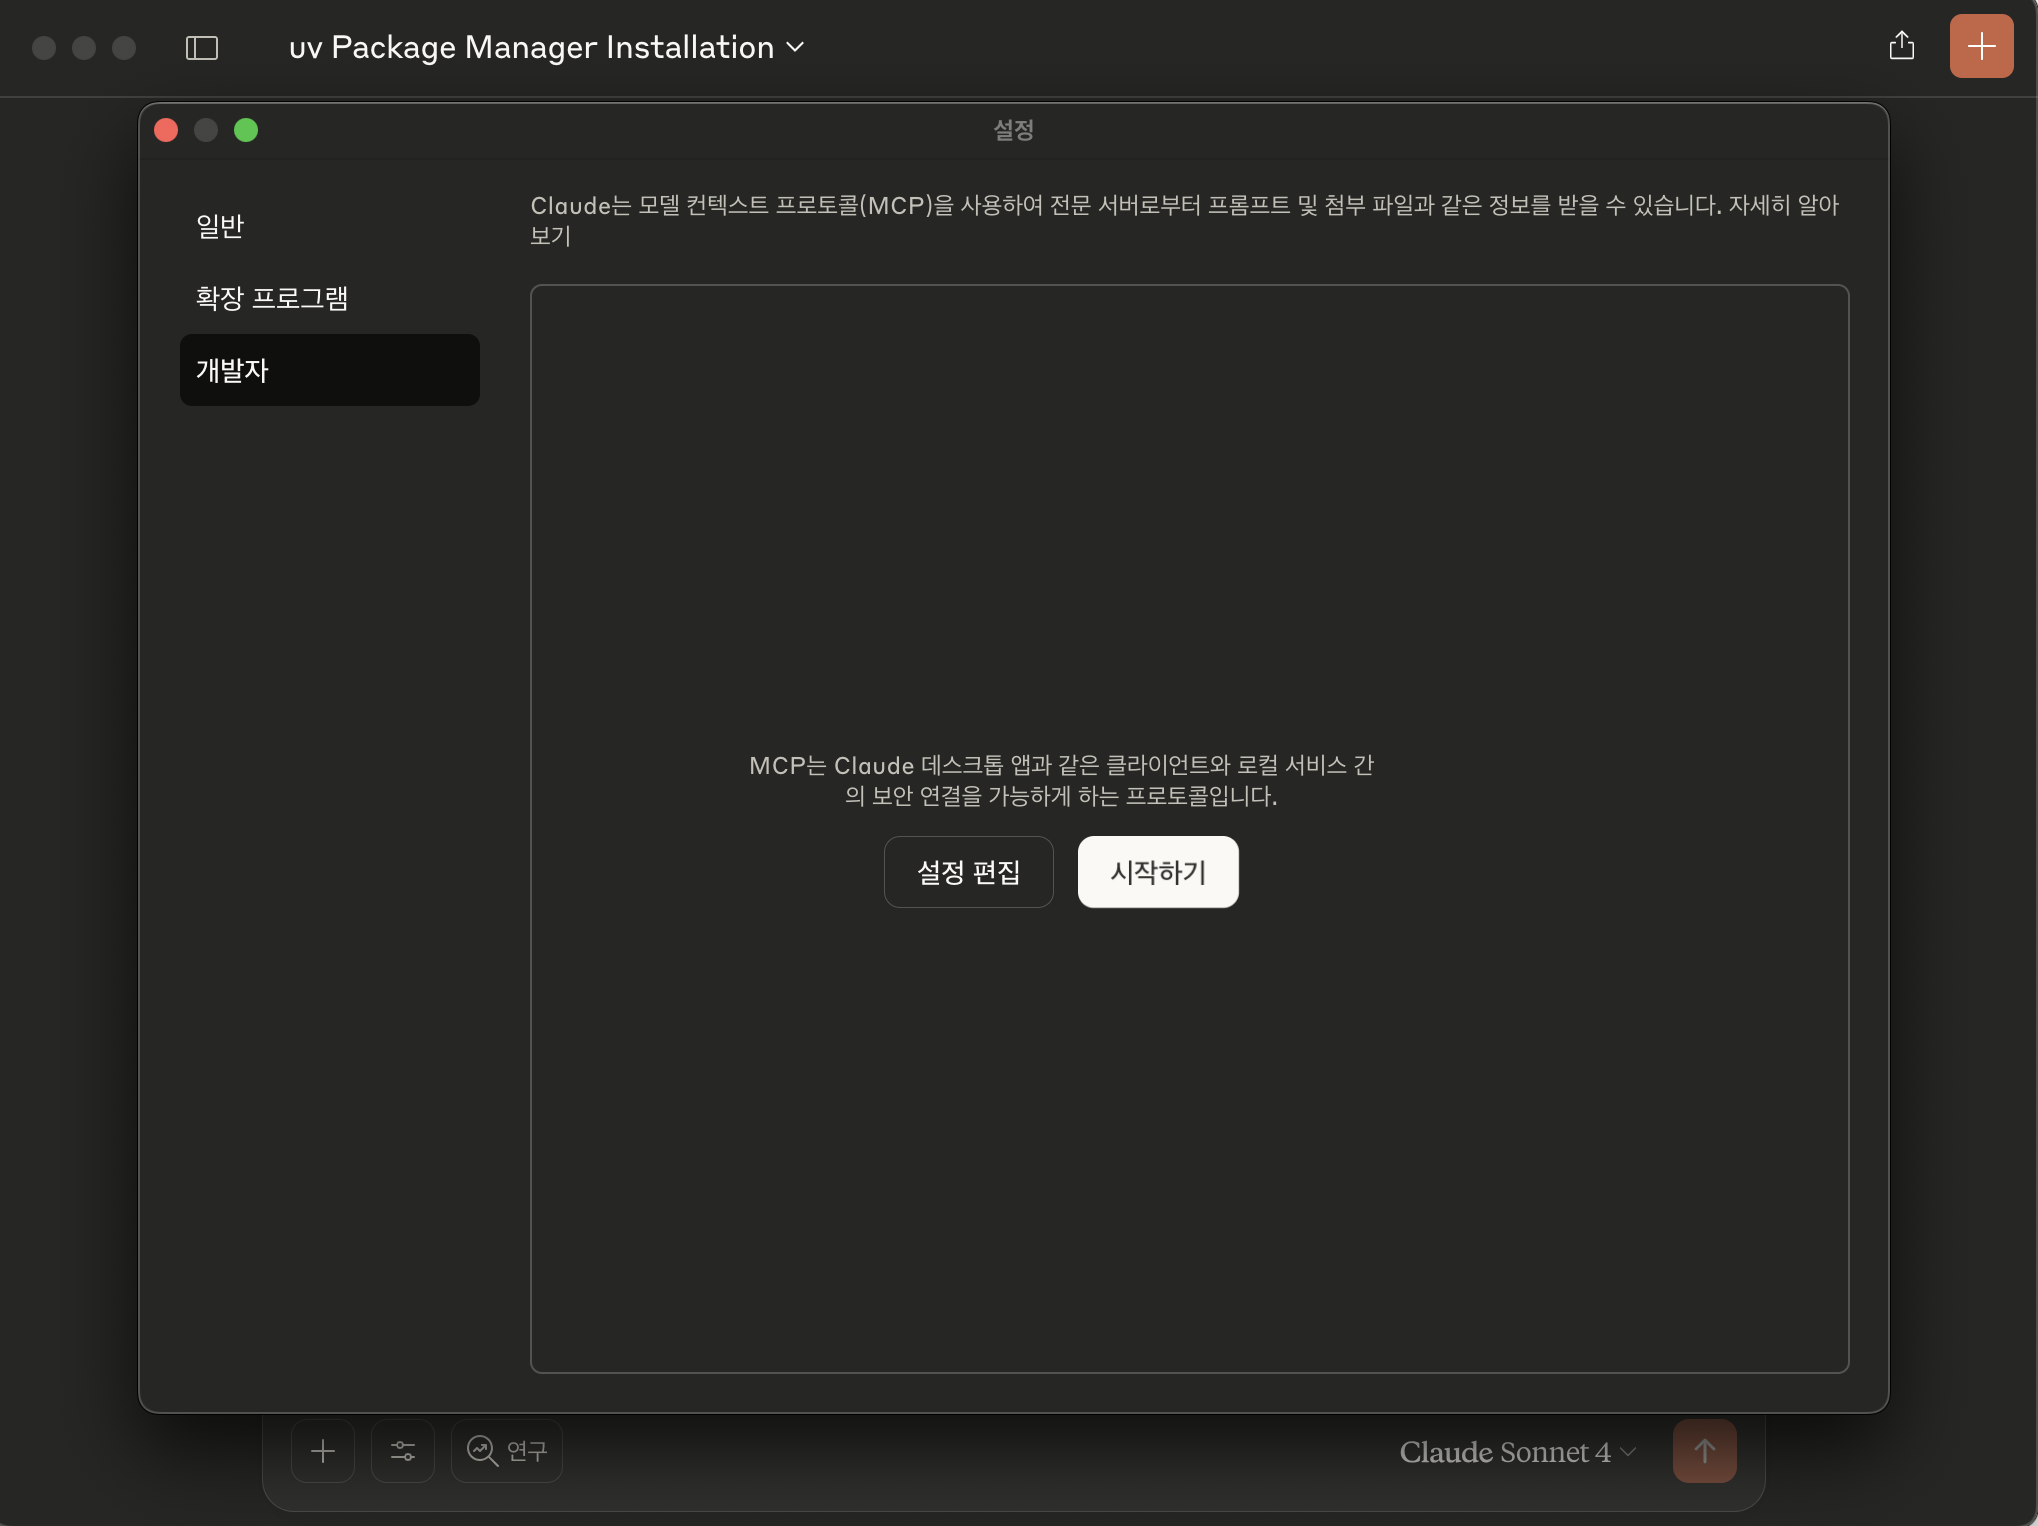Image resolution: width=2038 pixels, height=1526 pixels.
Task: Click the share icon in title bar
Action: [1901, 46]
